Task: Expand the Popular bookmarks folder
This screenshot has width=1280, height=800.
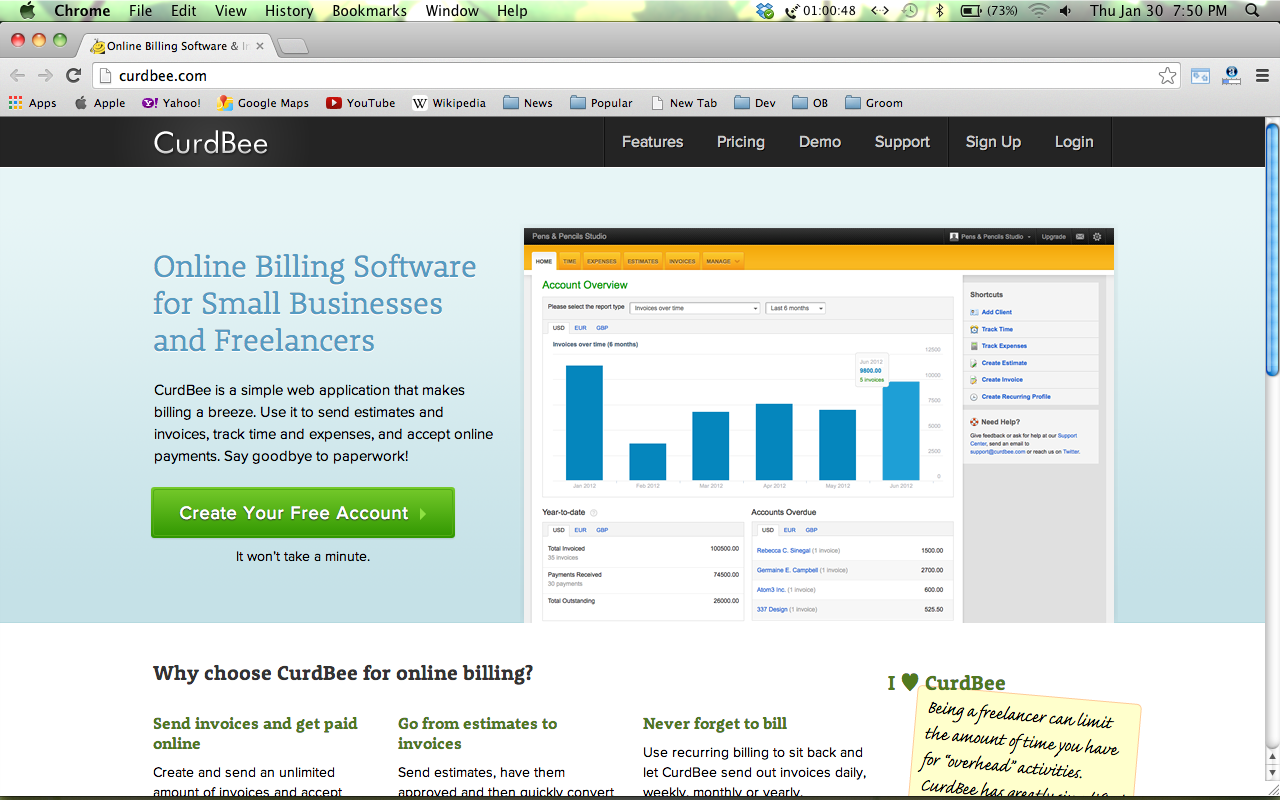Action: click(x=601, y=103)
